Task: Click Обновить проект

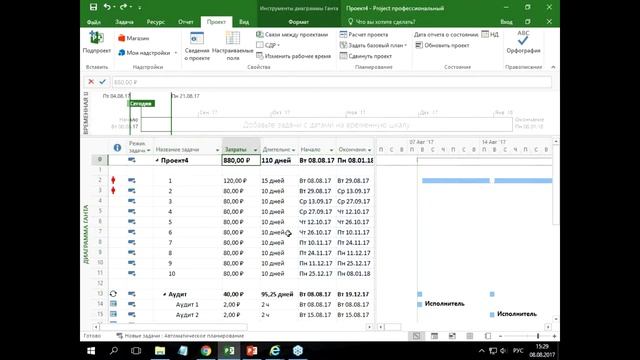Action: (442, 45)
